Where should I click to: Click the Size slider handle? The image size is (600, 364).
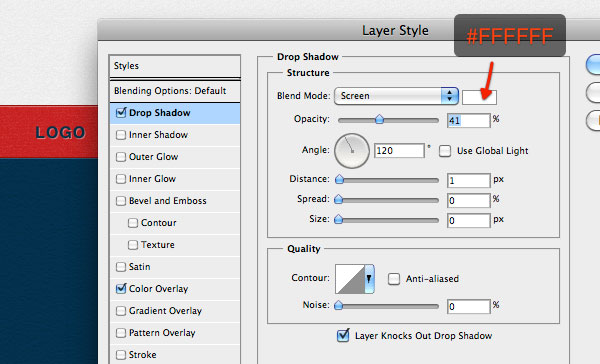click(338, 219)
